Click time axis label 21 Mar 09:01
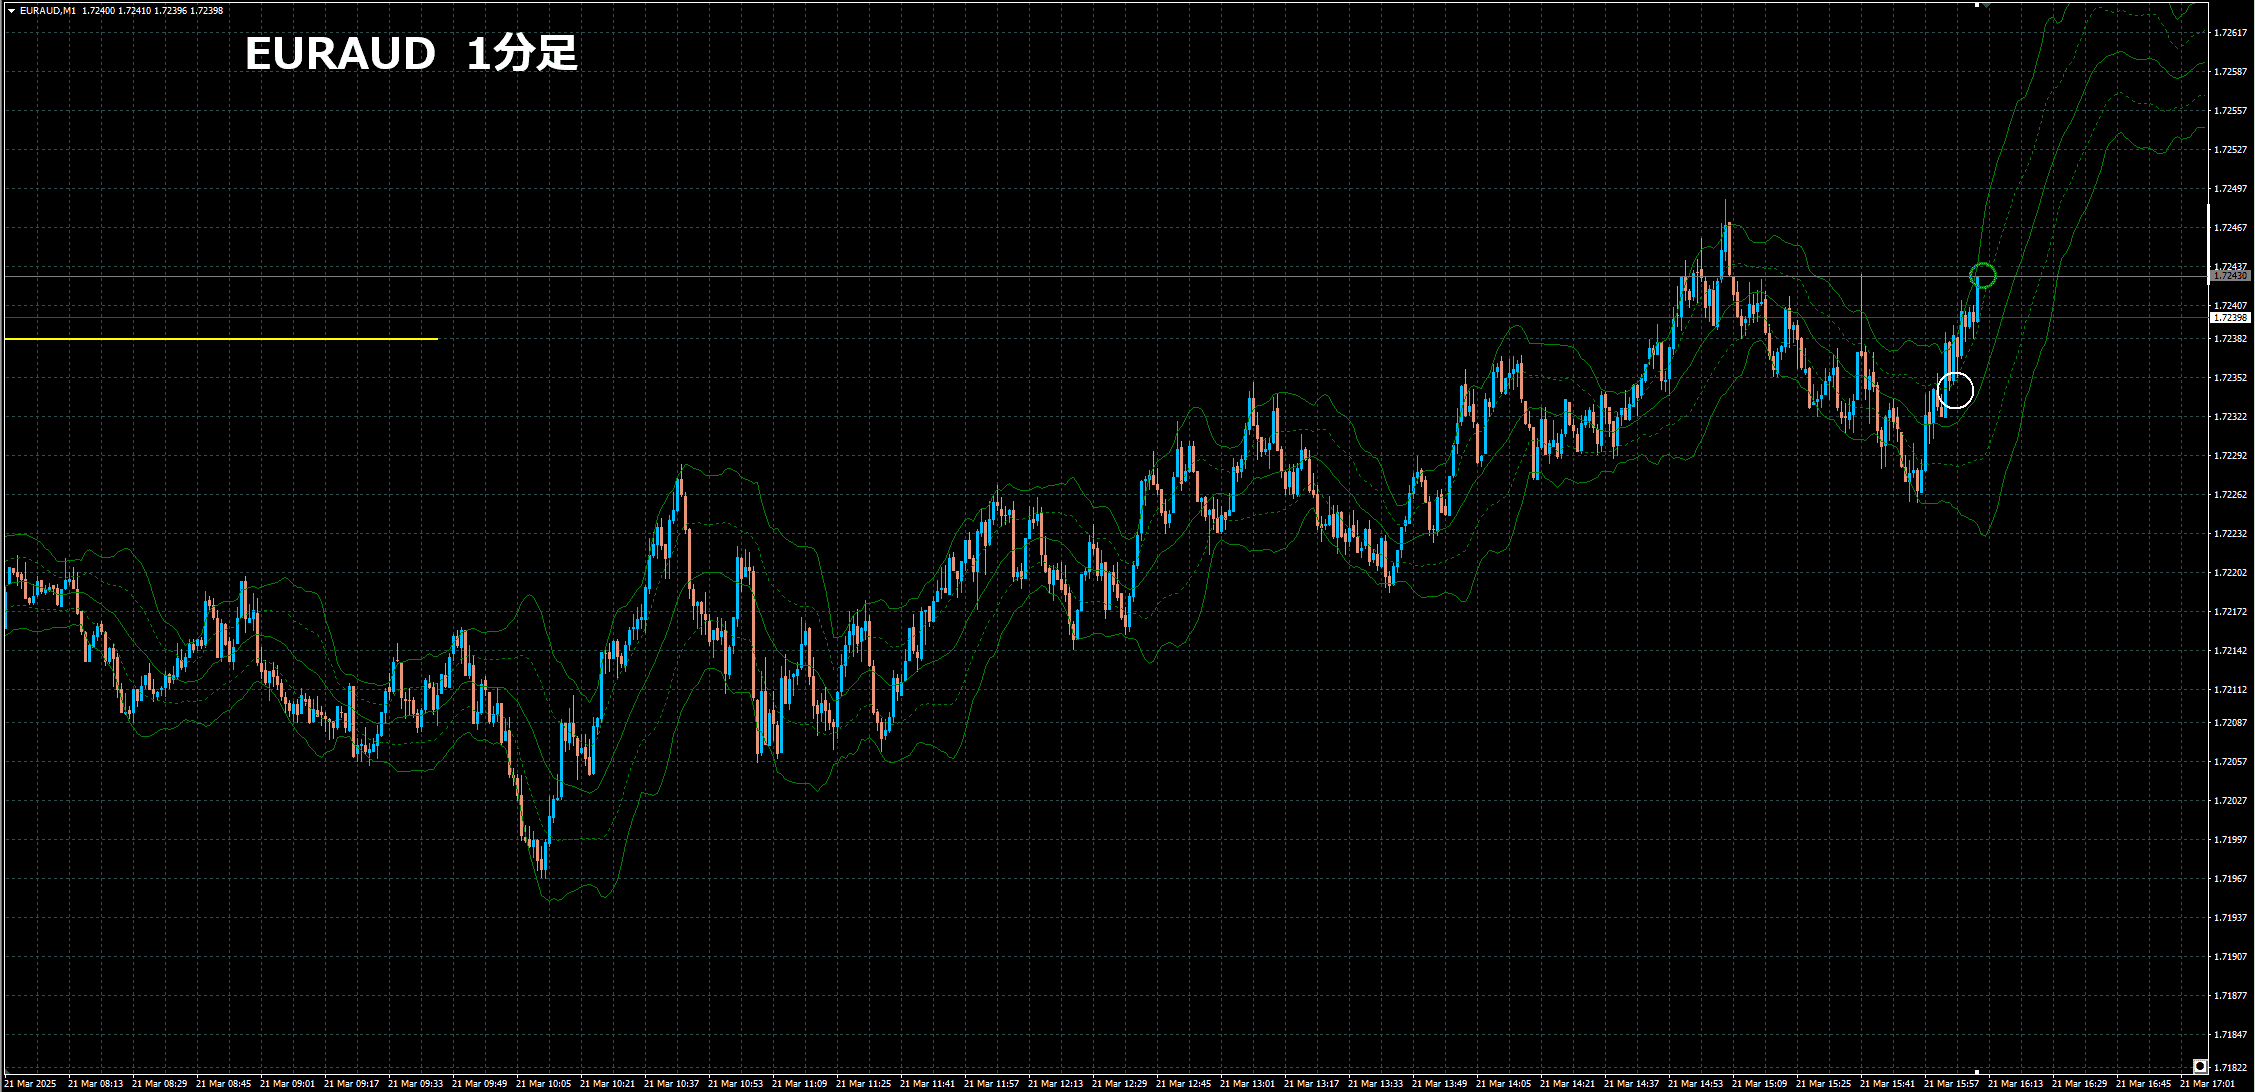The height and width of the screenshot is (1092, 2255). point(288,1084)
